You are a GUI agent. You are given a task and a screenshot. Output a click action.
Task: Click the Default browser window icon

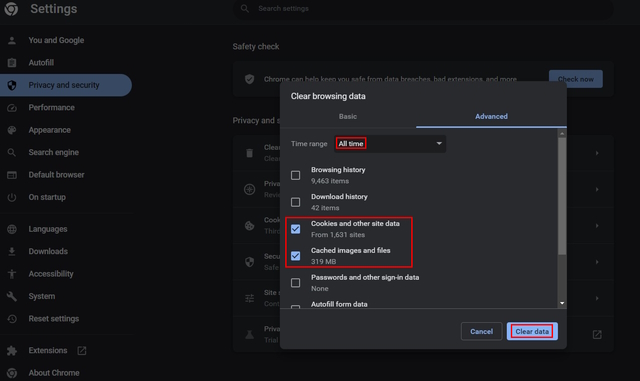12,175
